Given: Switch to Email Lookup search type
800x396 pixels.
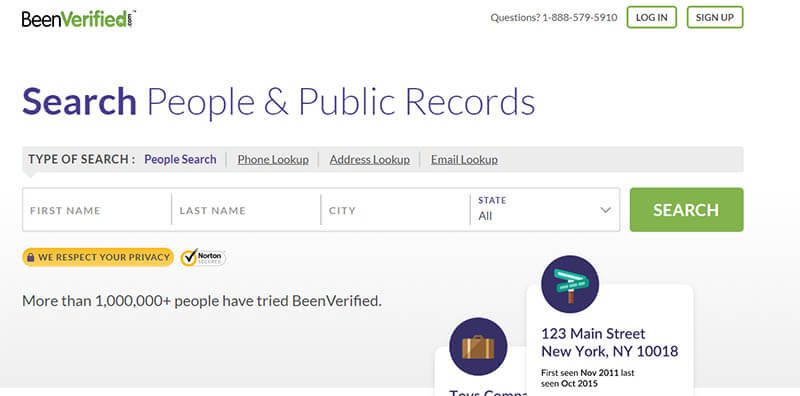Looking at the screenshot, I should point(464,160).
